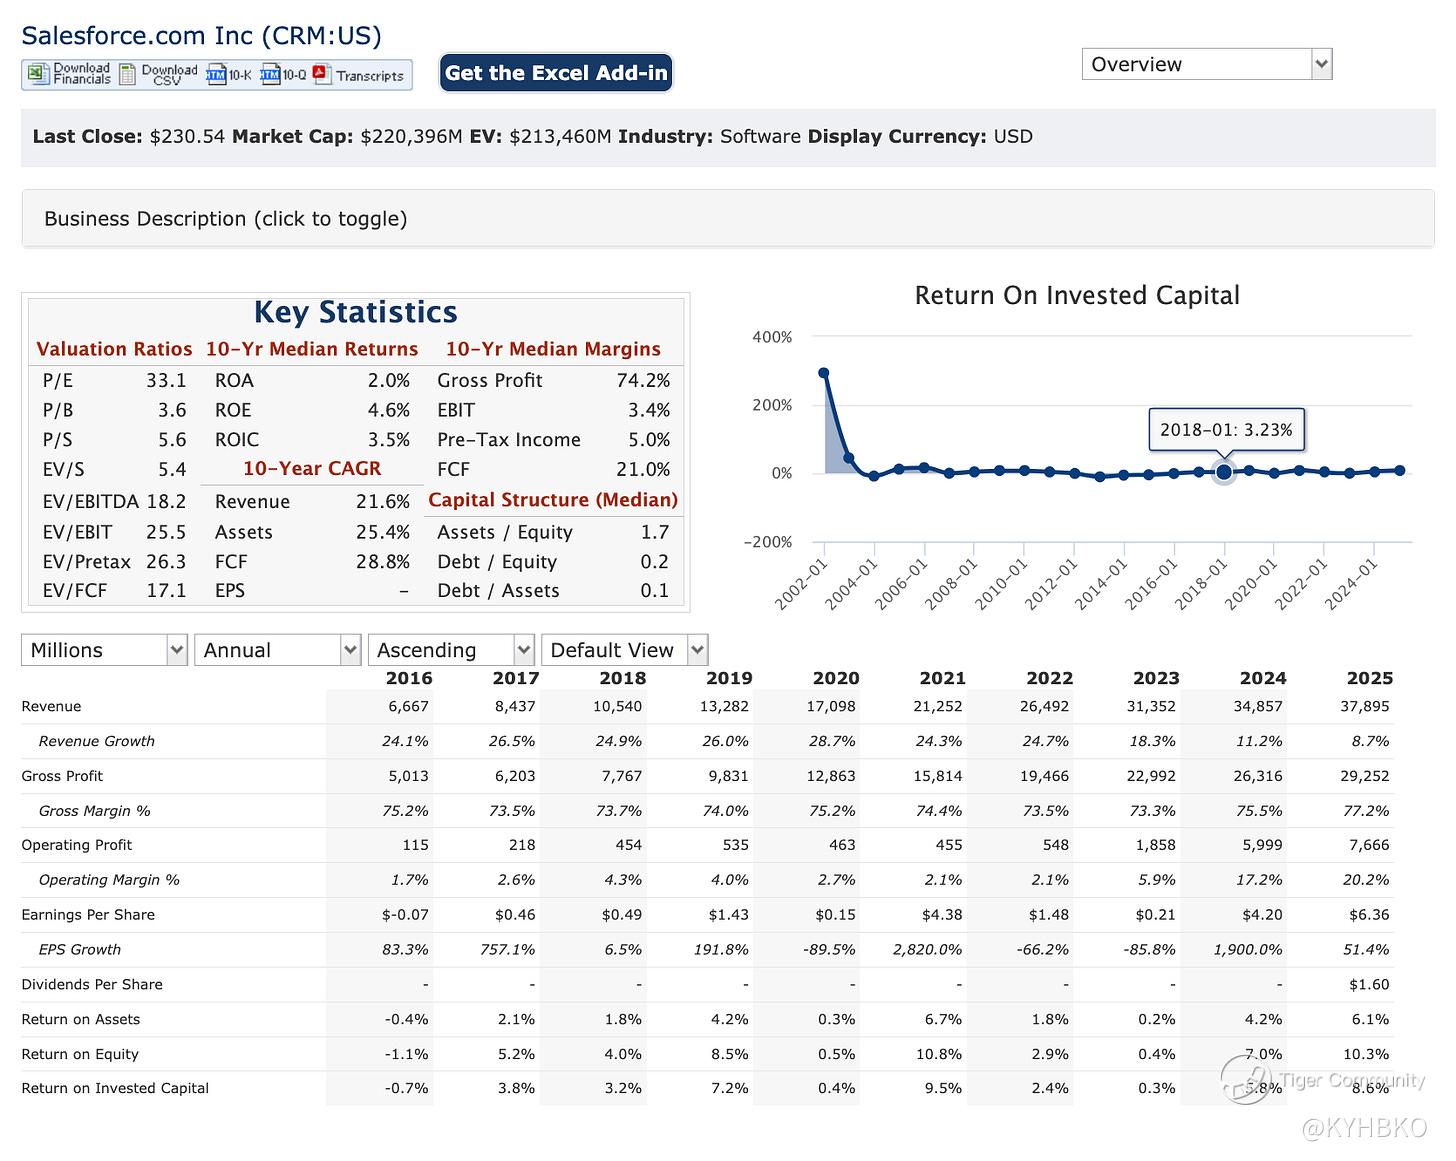Click Get the Excel Add-in button
This screenshot has height=1161, width=1456.
[556, 73]
